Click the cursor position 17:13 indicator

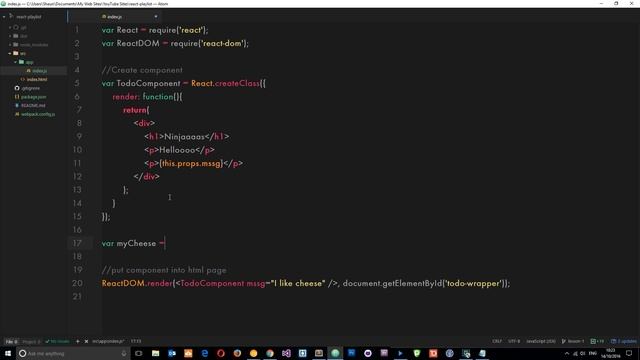point(136,341)
